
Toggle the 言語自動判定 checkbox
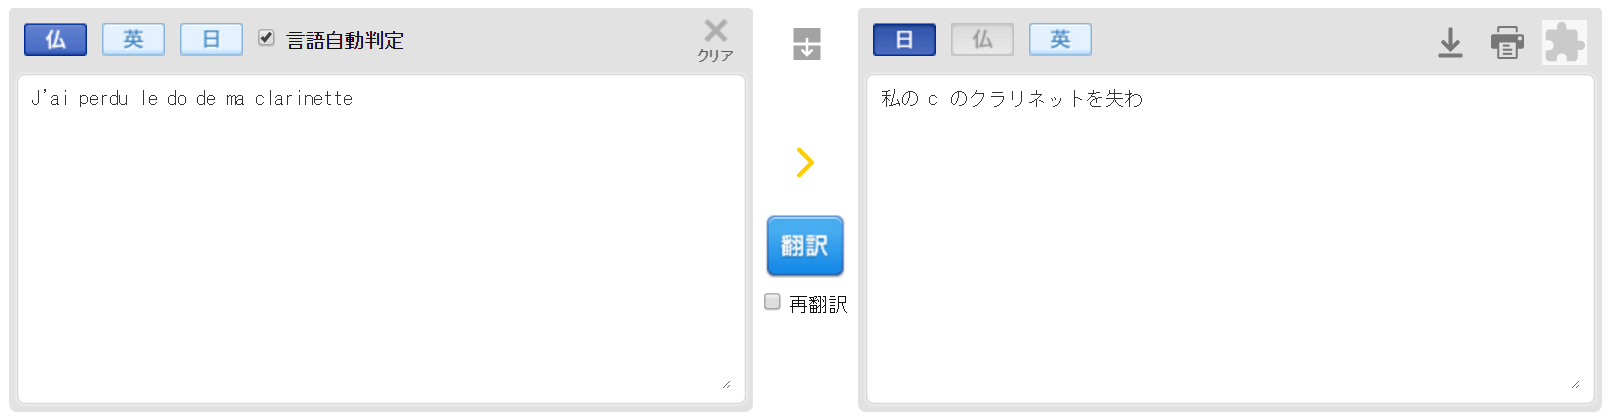click(x=266, y=38)
